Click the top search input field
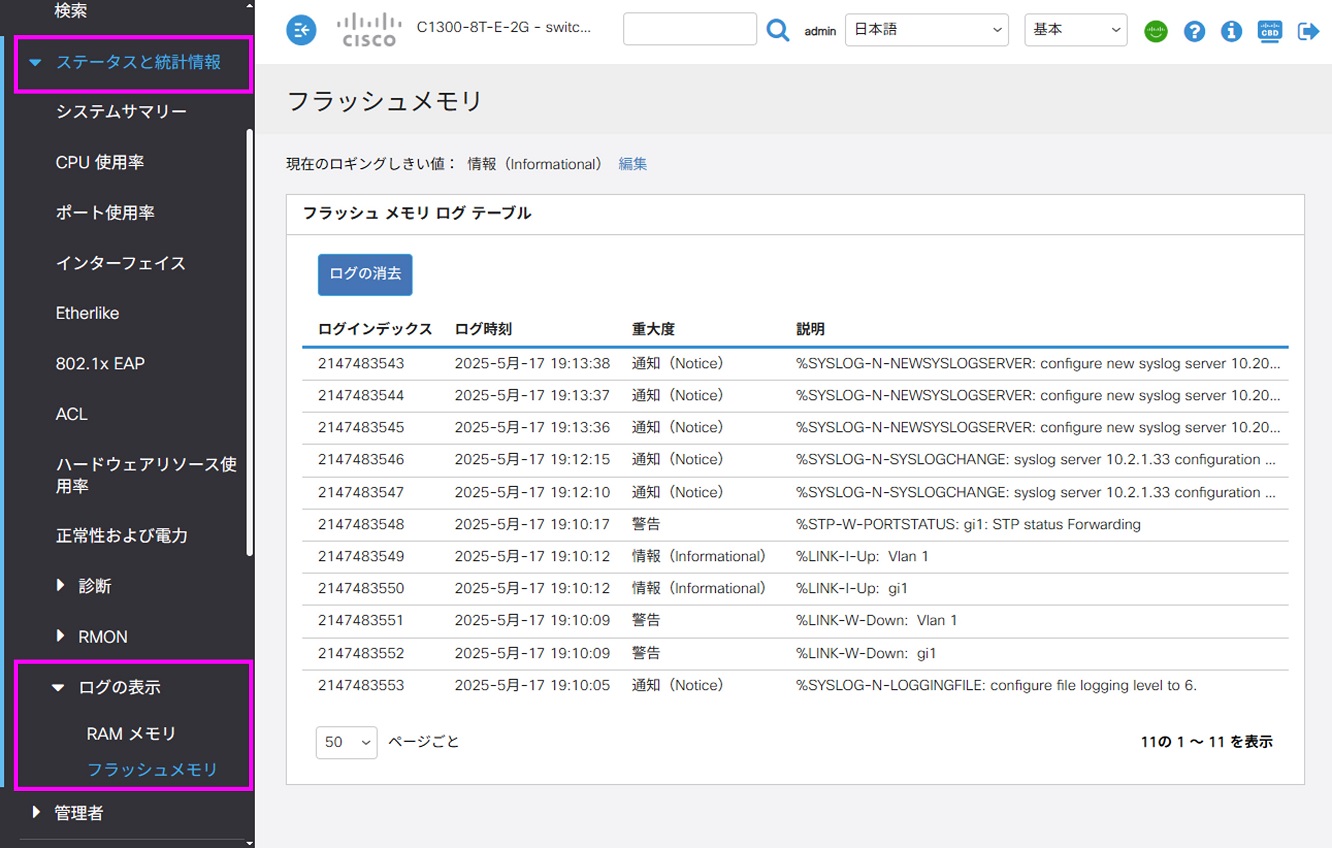Screen dimensions: 1332x848 (690, 29)
